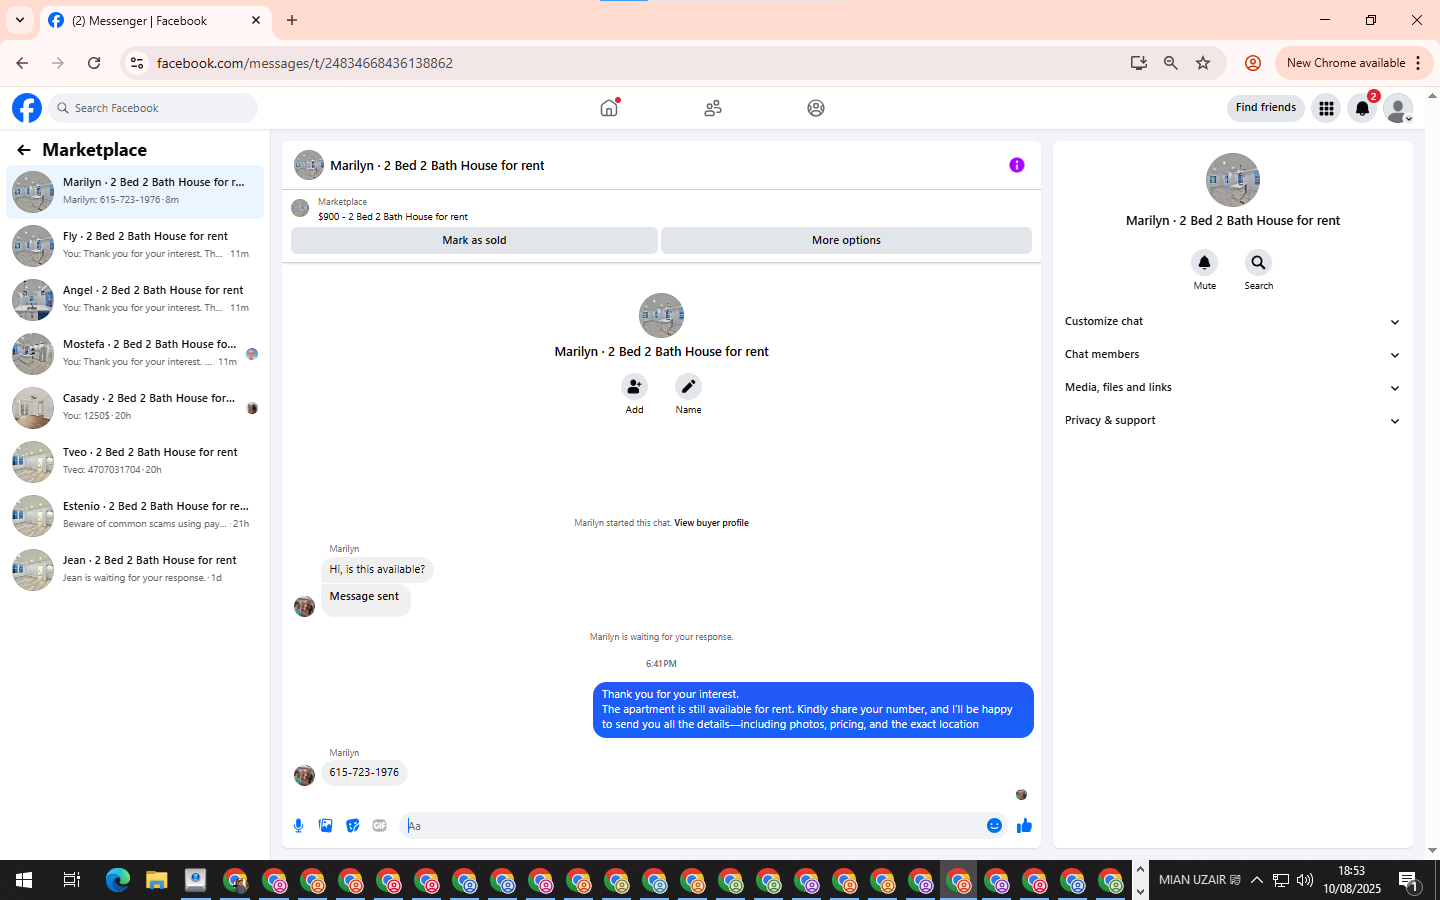
Task: Open the Chrome profile icon
Action: (1252, 63)
